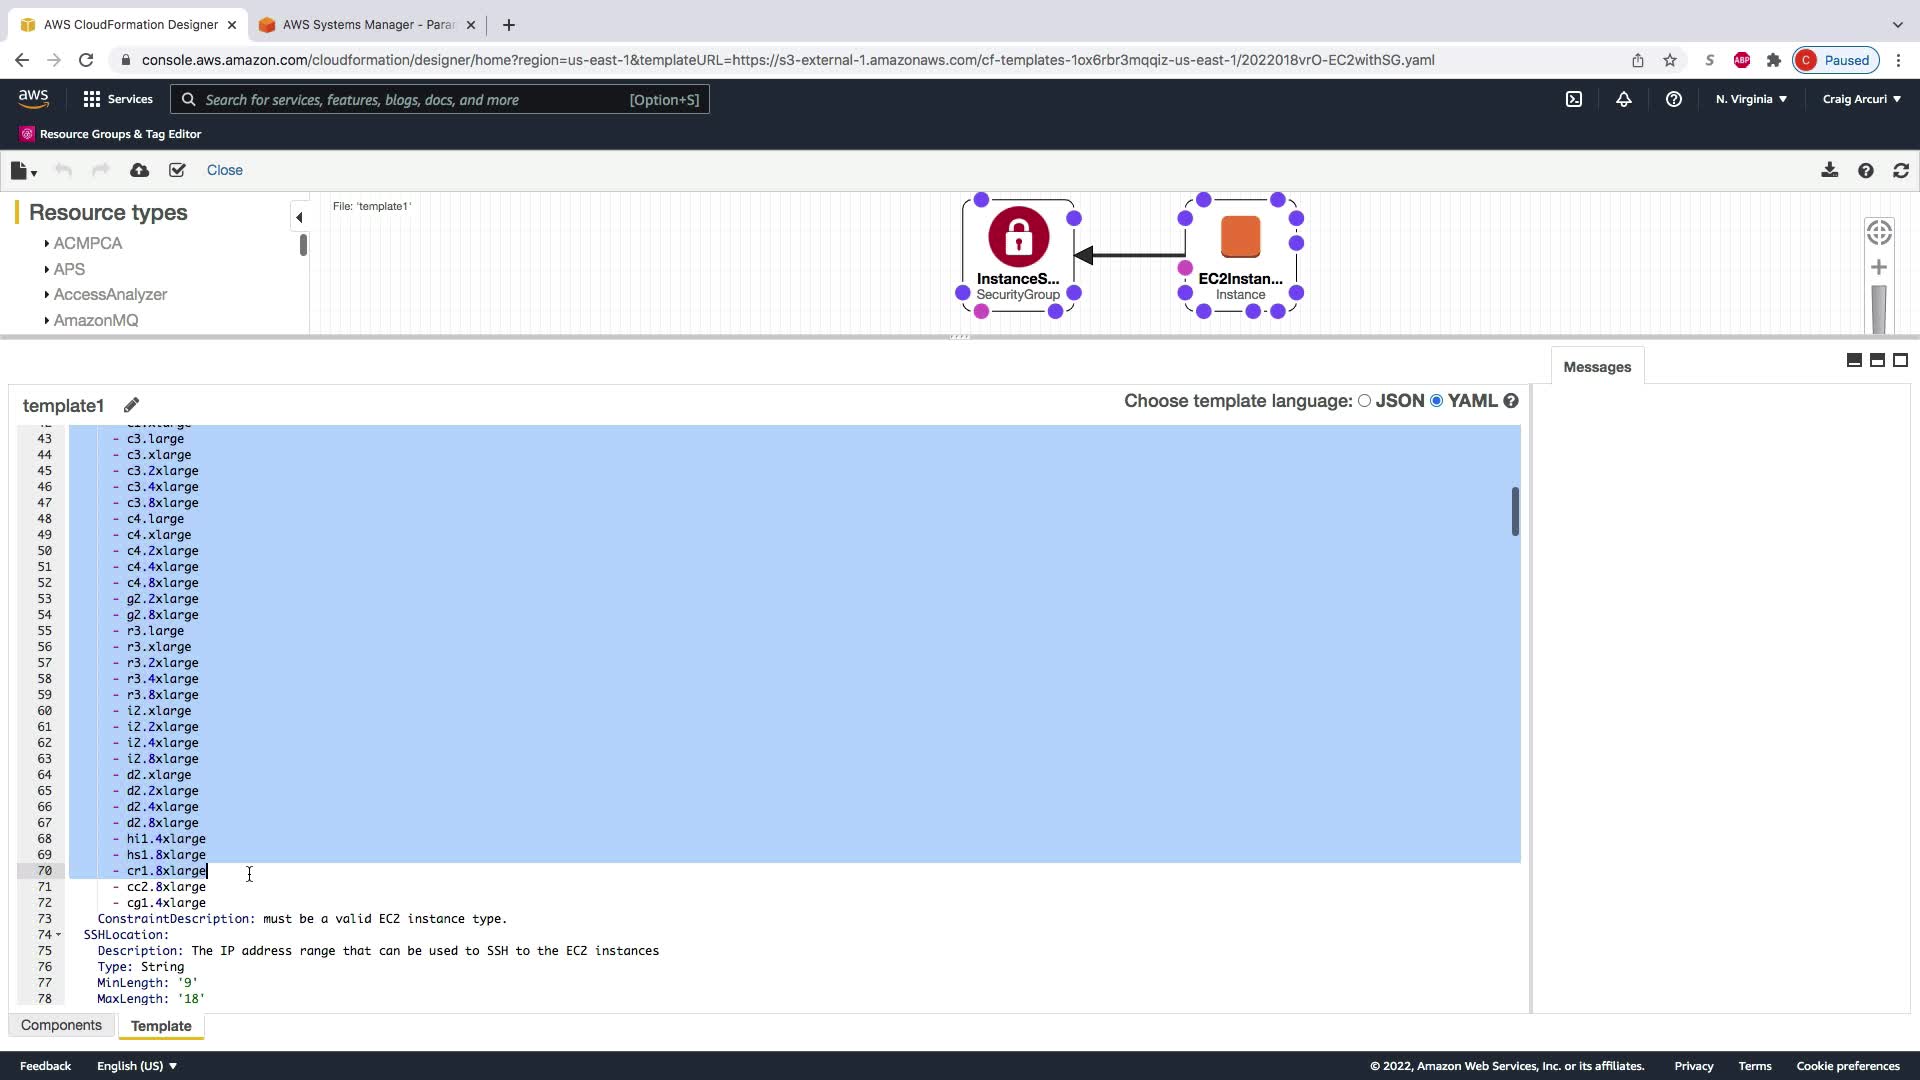
Task: Click the Messages panel button
Action: coord(1597,367)
